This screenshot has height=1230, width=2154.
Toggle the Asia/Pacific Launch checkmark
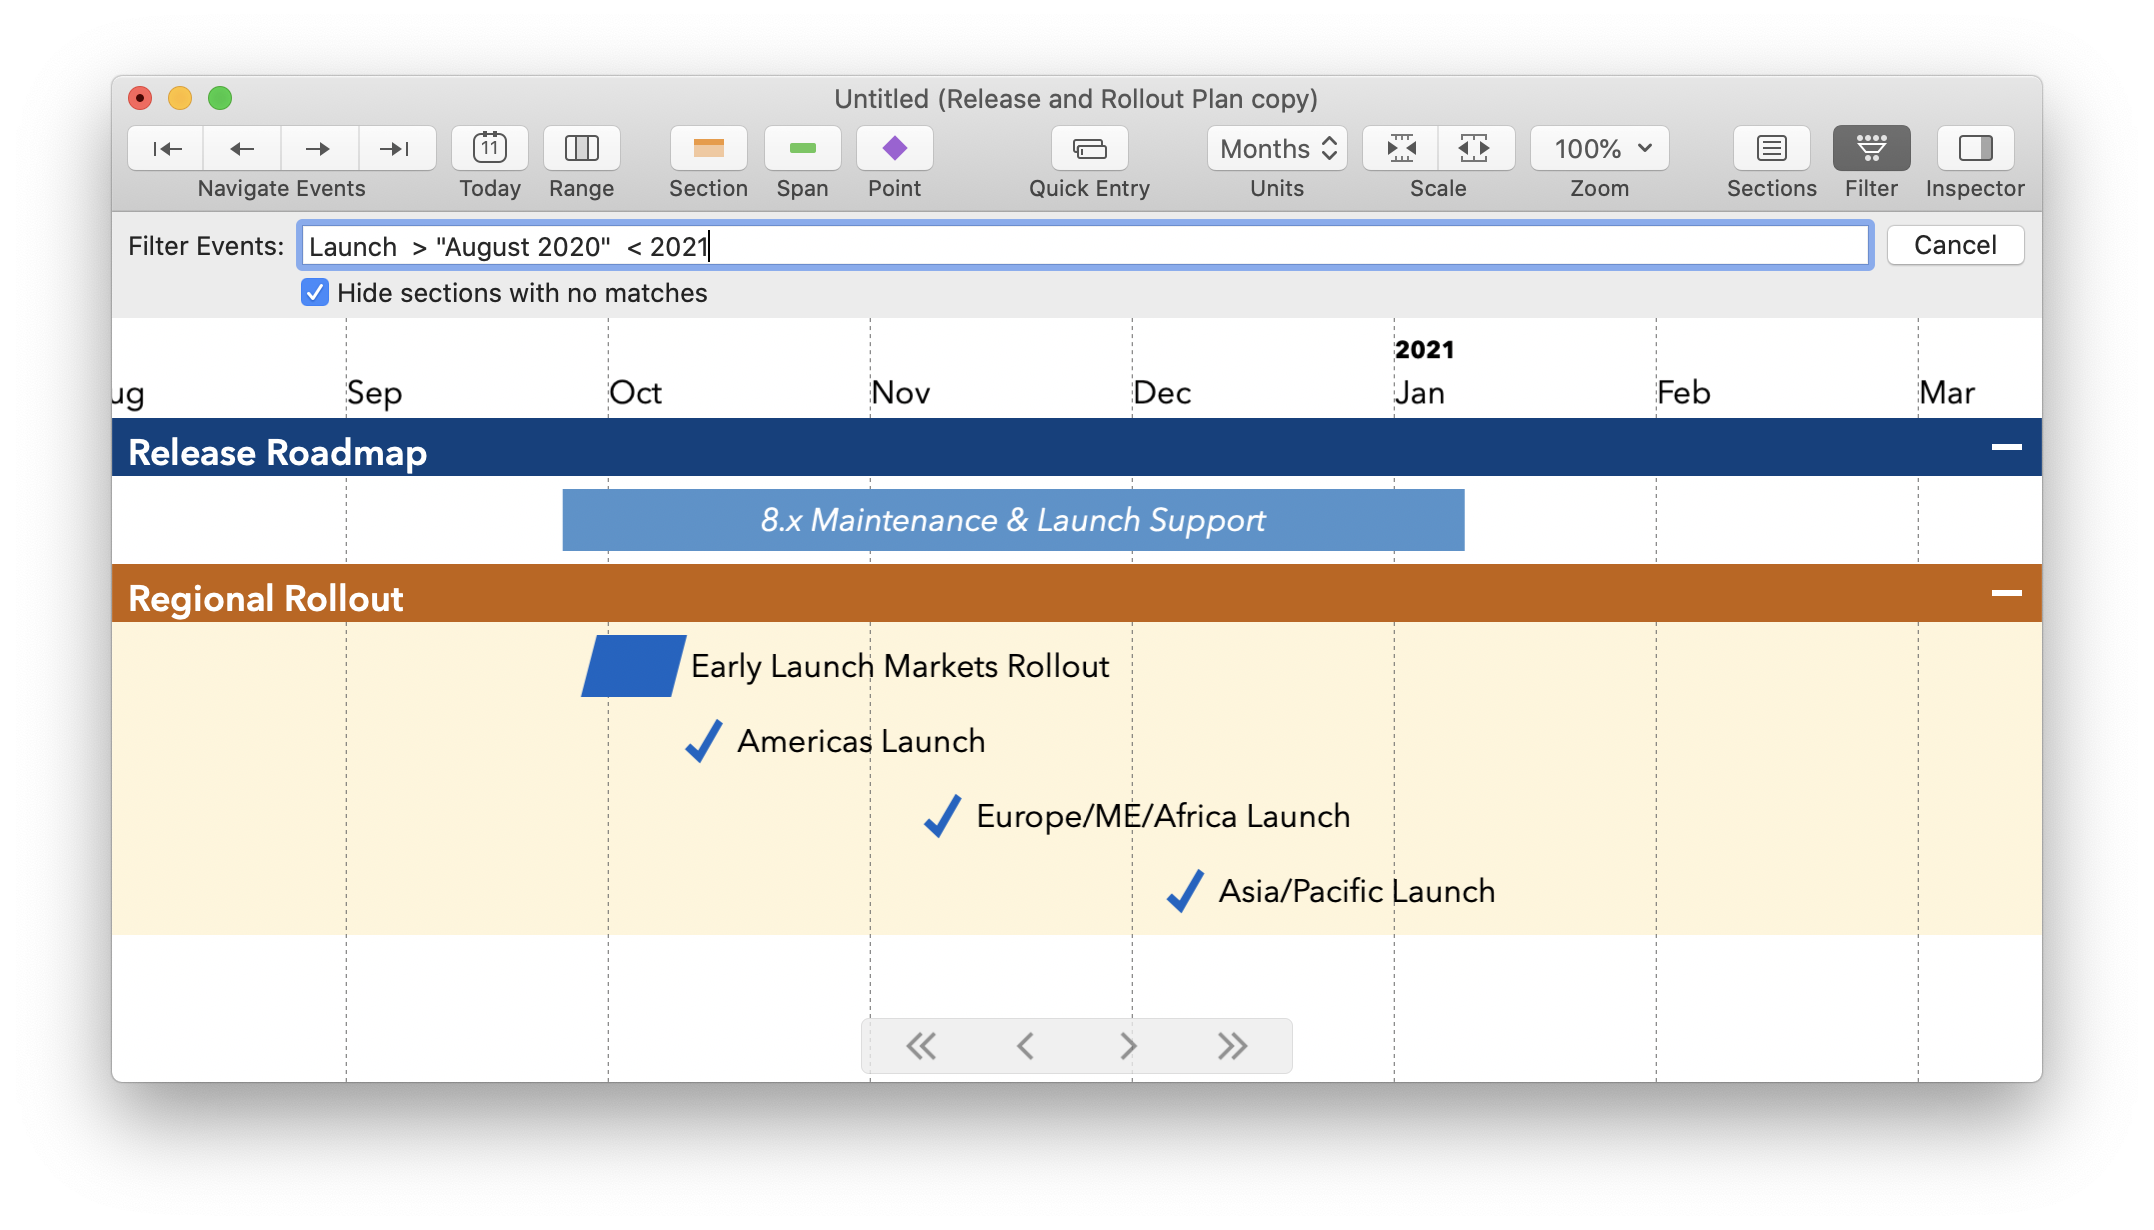pyautogui.click(x=1186, y=891)
